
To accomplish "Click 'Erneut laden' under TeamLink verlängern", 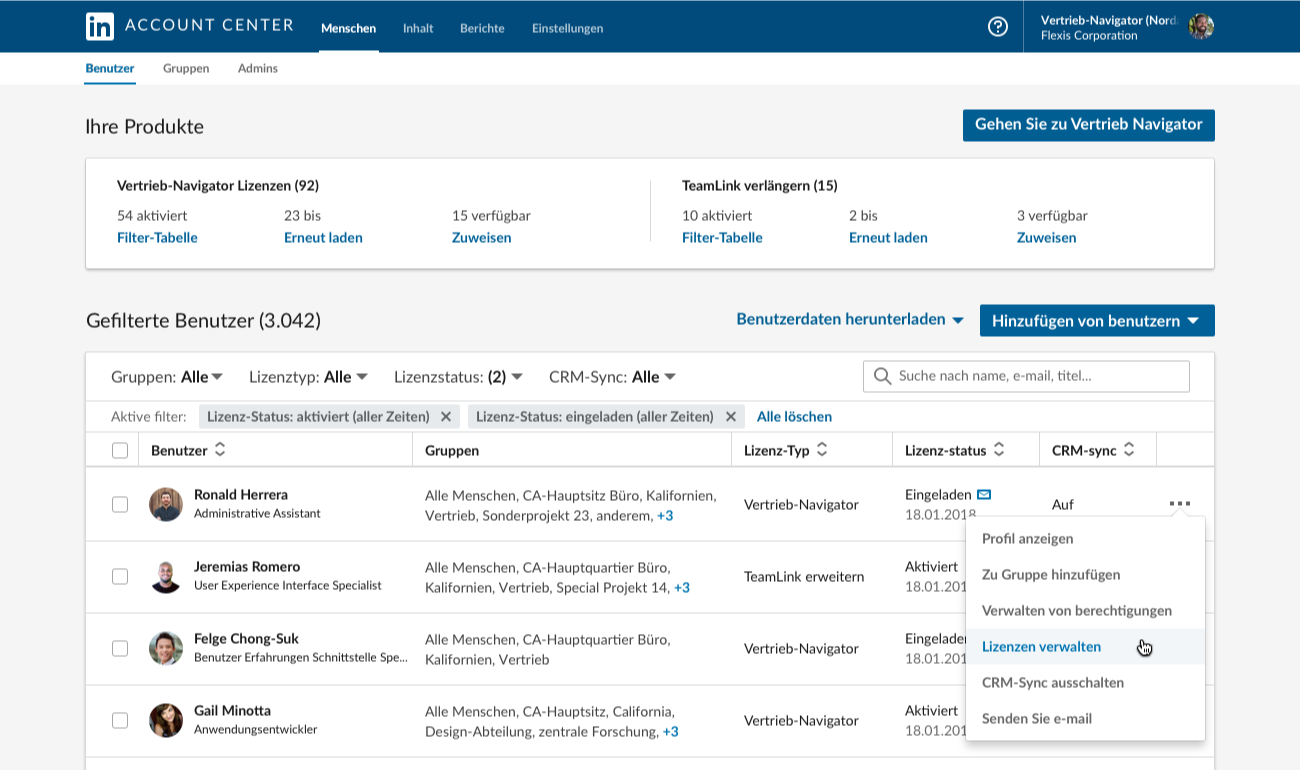I will tap(888, 238).
